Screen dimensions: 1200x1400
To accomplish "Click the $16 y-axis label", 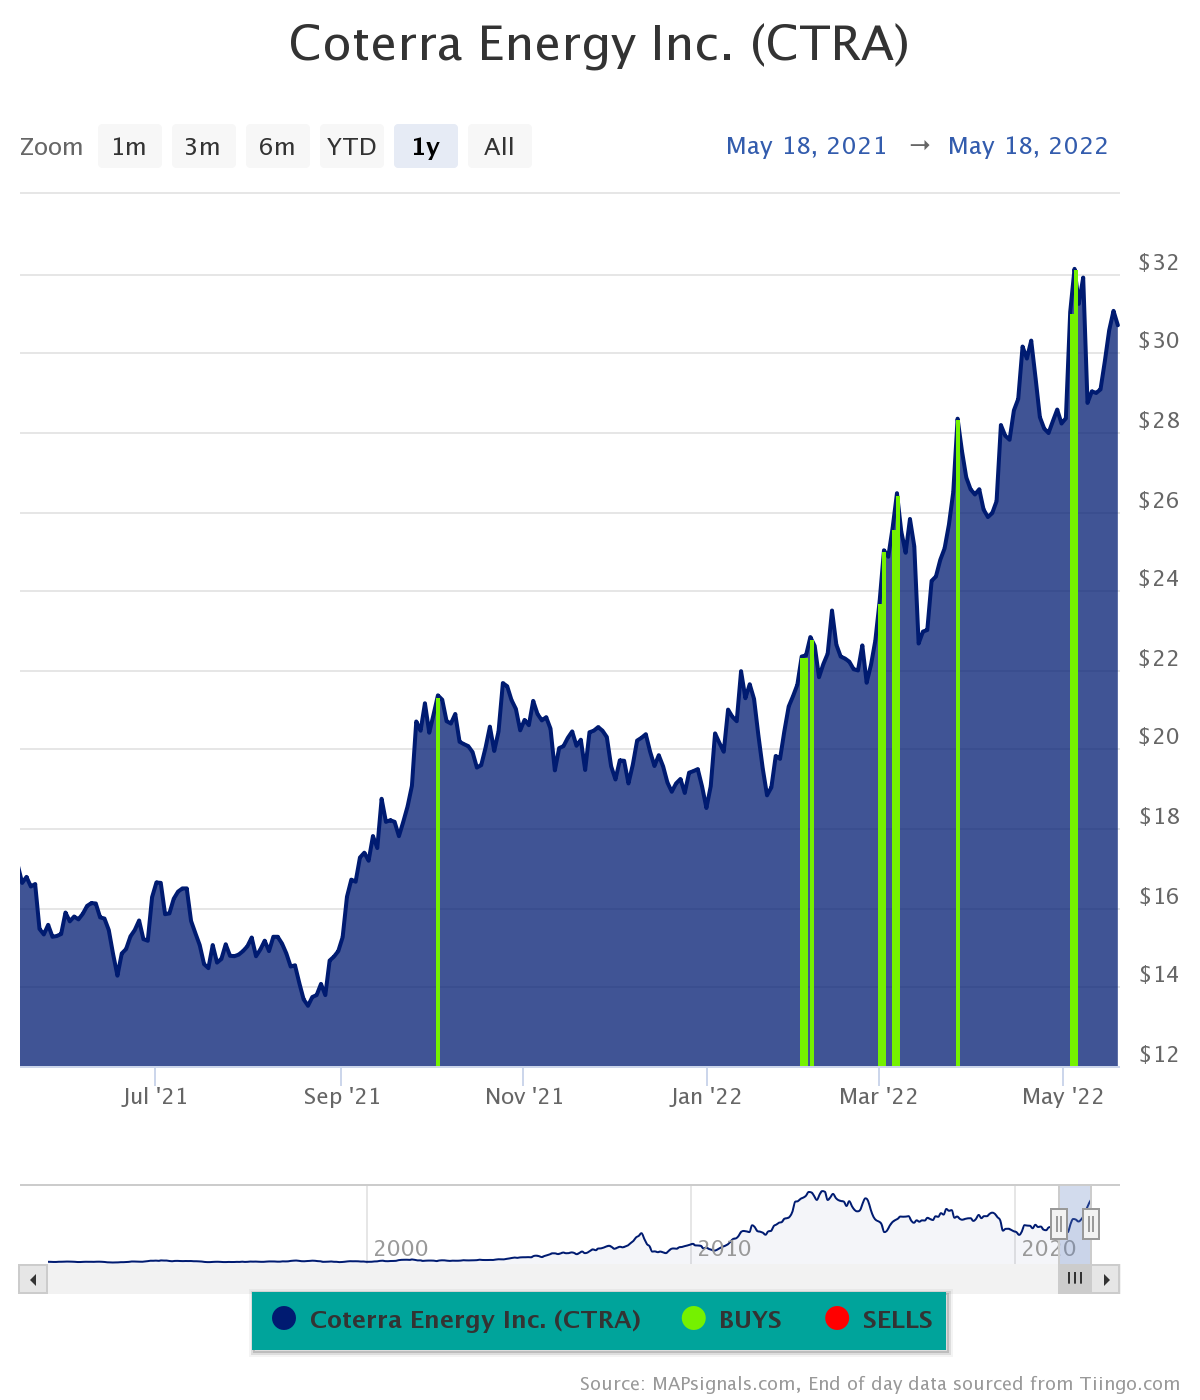I will click(x=1159, y=896).
